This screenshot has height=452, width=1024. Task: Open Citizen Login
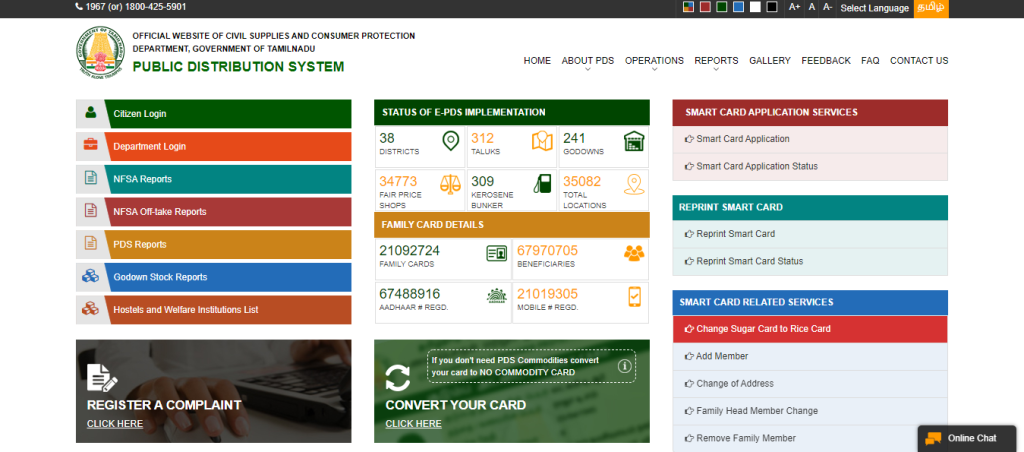coord(214,114)
